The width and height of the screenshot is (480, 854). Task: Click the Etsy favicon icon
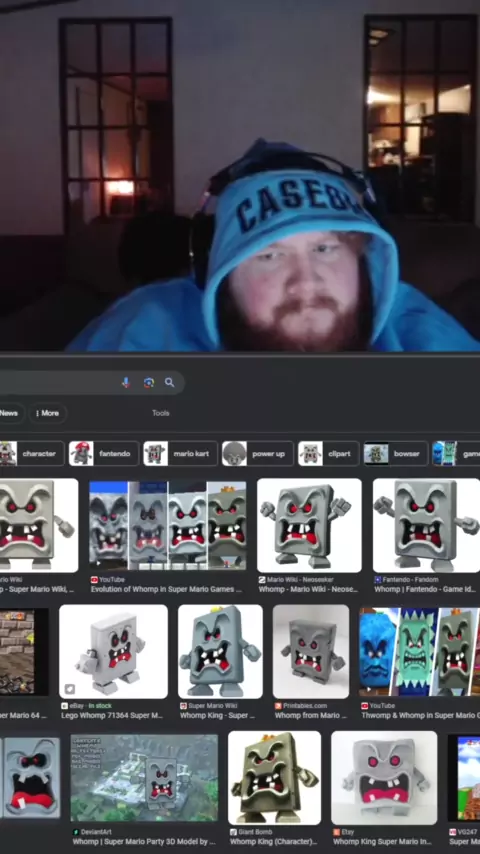tap(336, 832)
